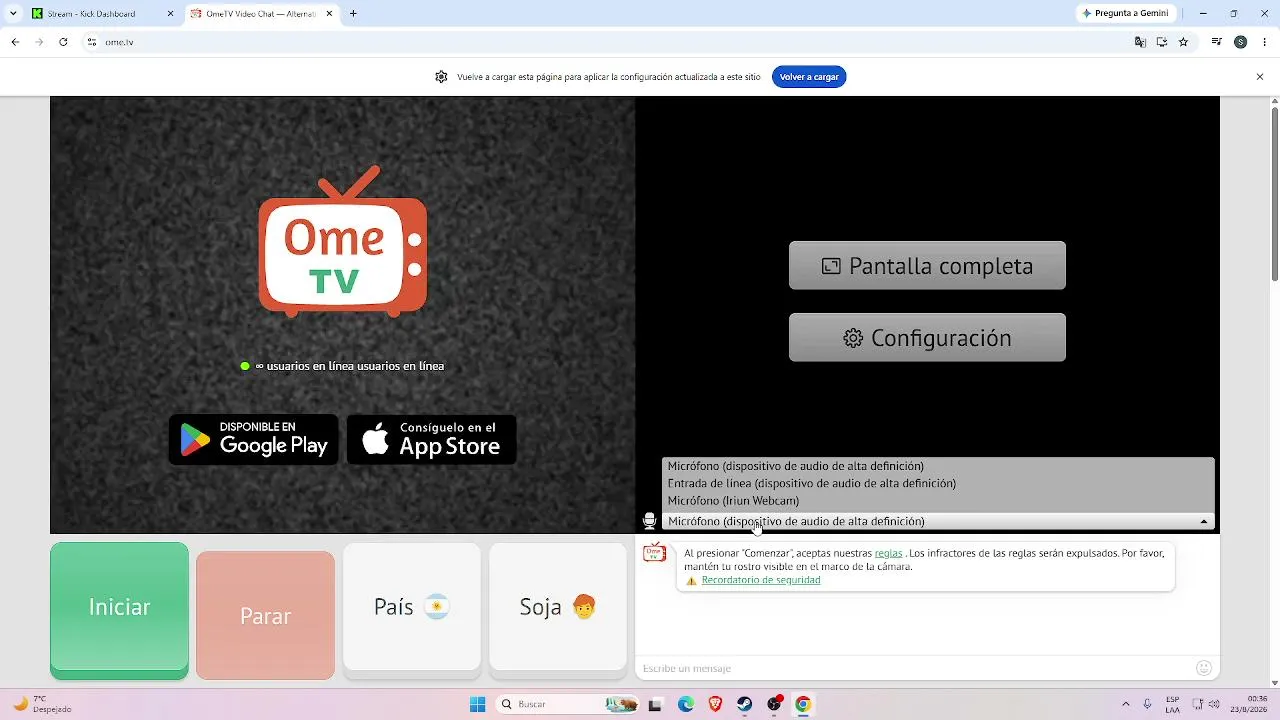Open Steam from the taskbar
This screenshot has height=720, width=1280.
point(745,704)
